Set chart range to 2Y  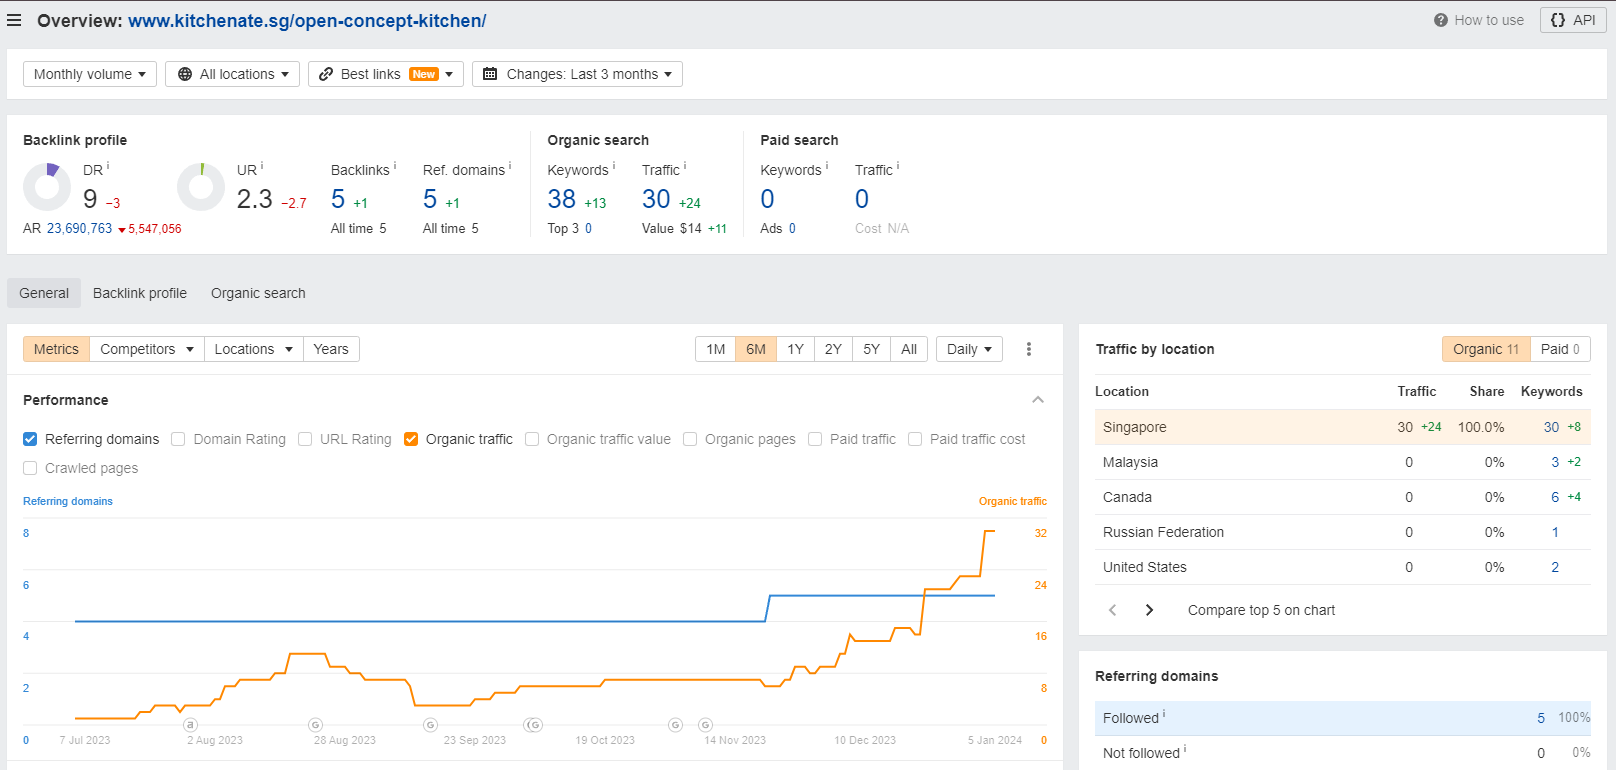[x=833, y=349]
